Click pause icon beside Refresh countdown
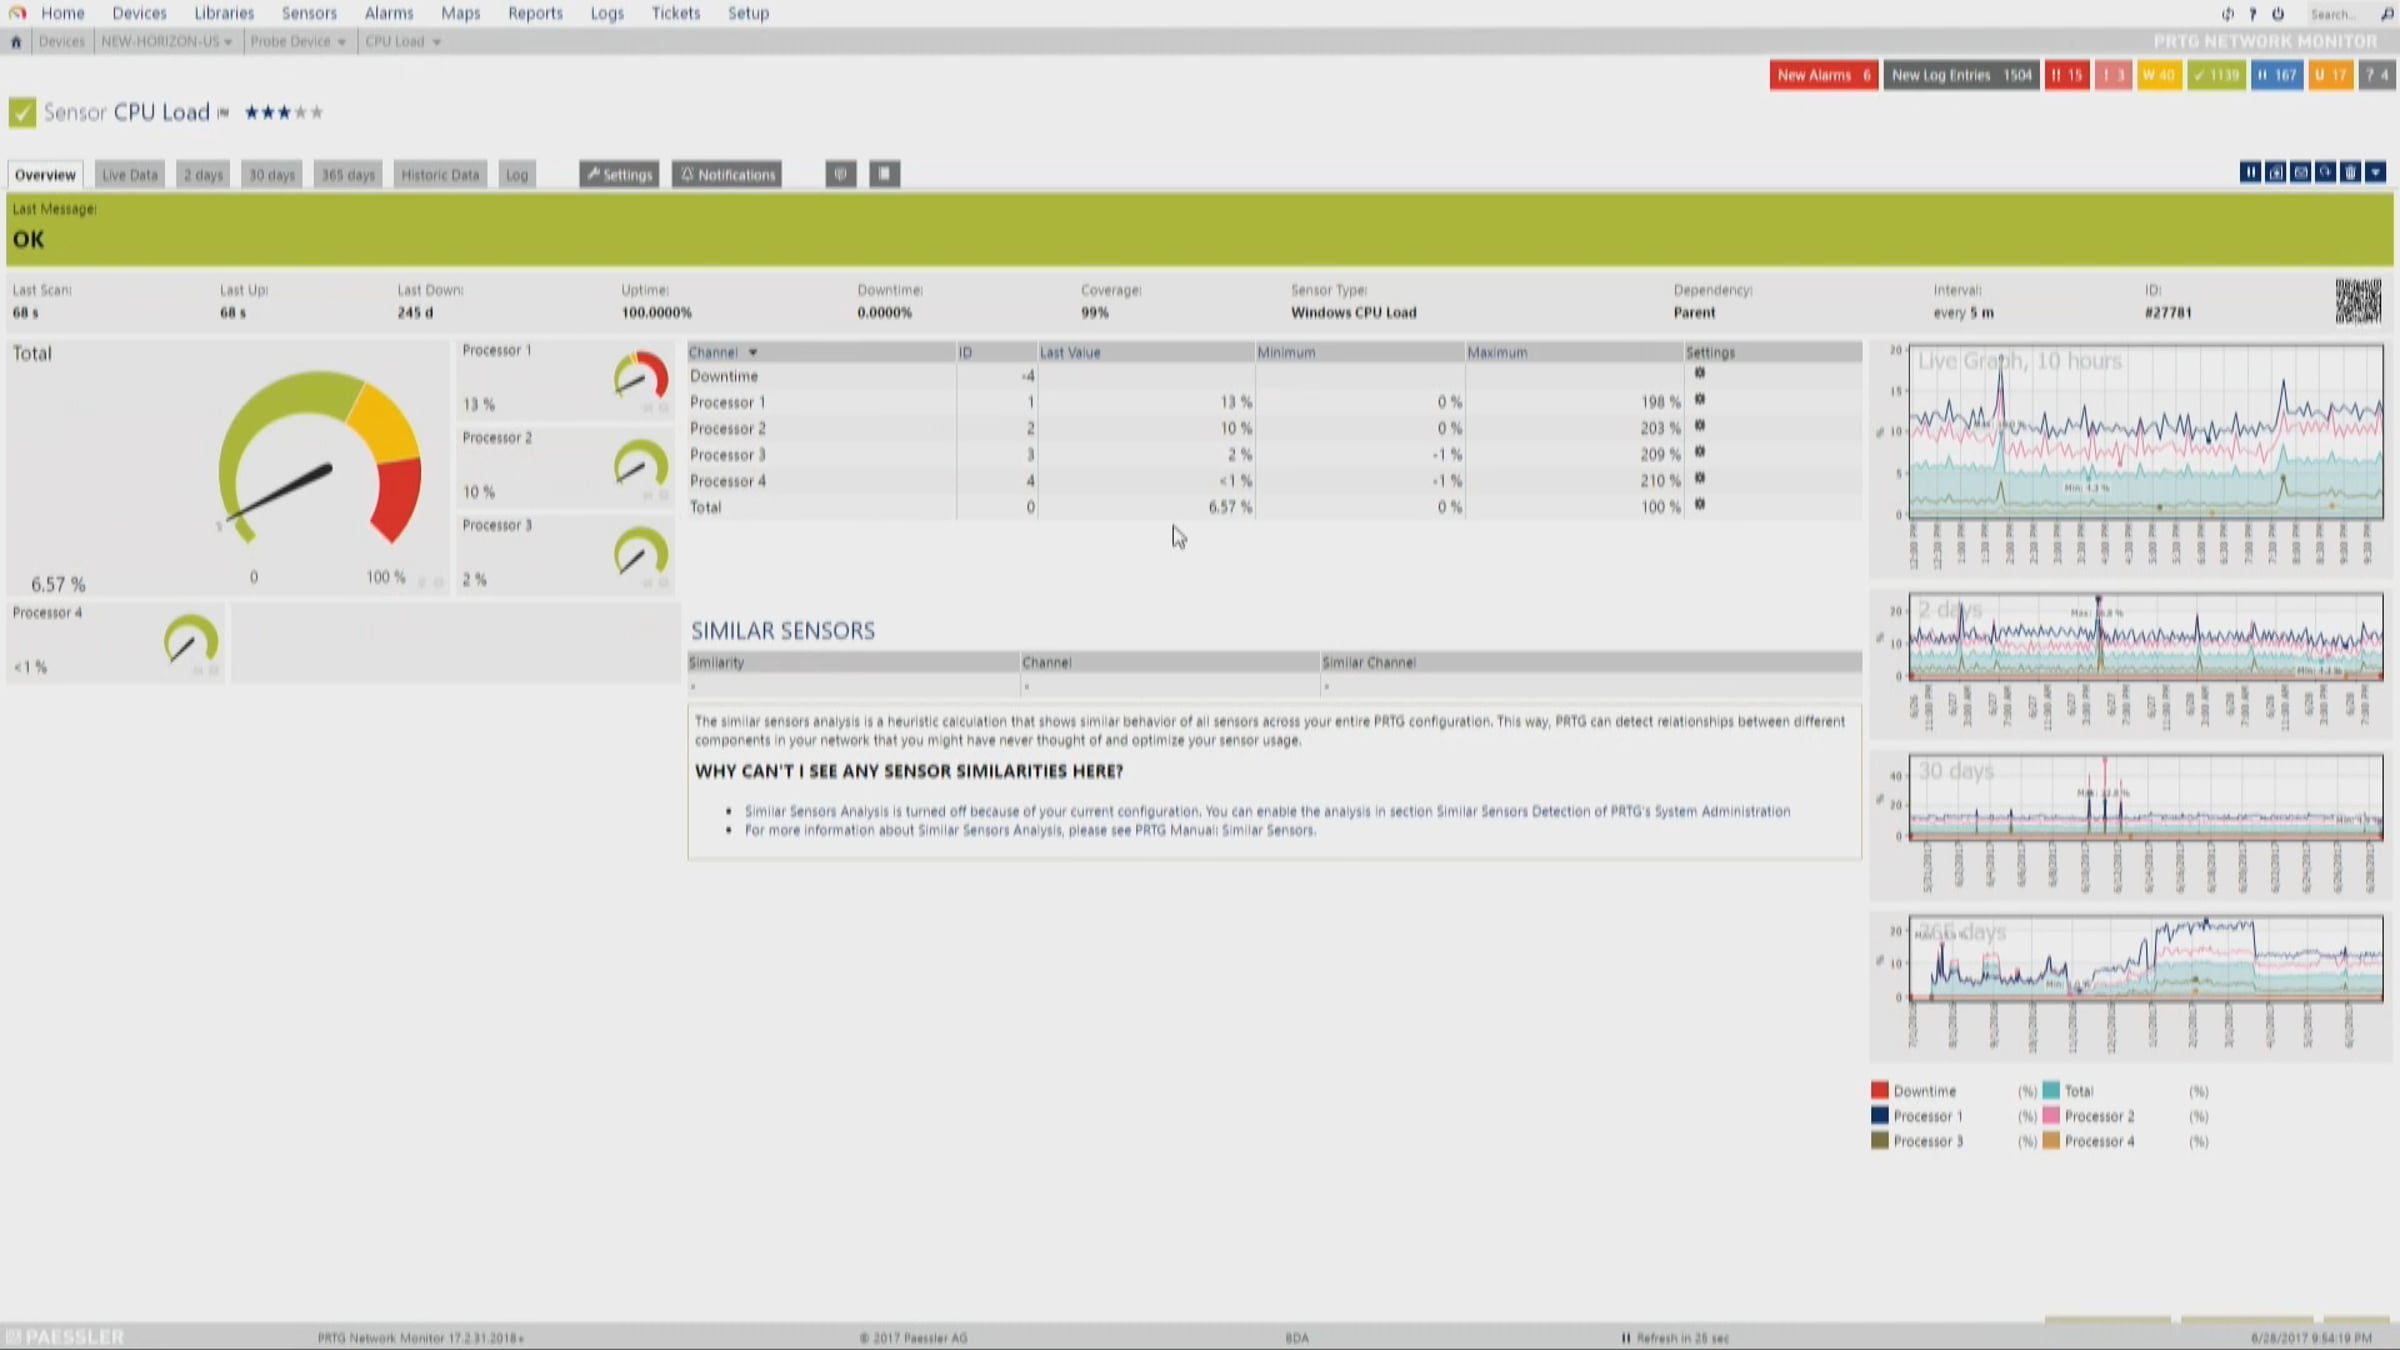 1626,1338
